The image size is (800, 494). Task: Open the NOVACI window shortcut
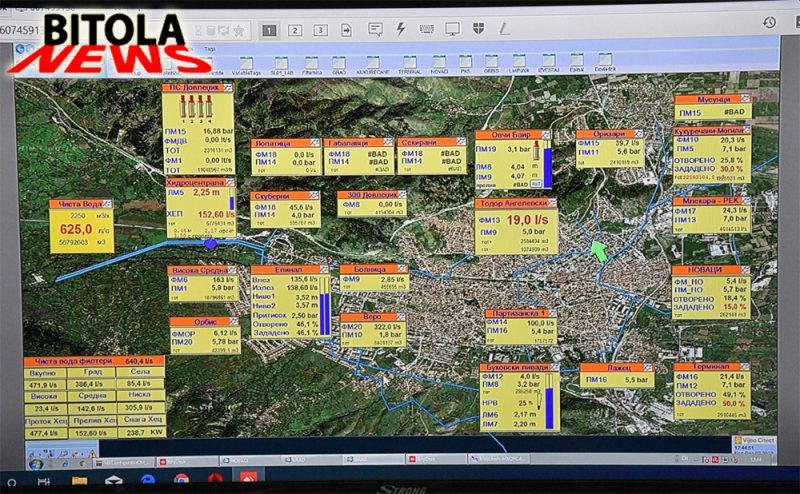pos(439,65)
